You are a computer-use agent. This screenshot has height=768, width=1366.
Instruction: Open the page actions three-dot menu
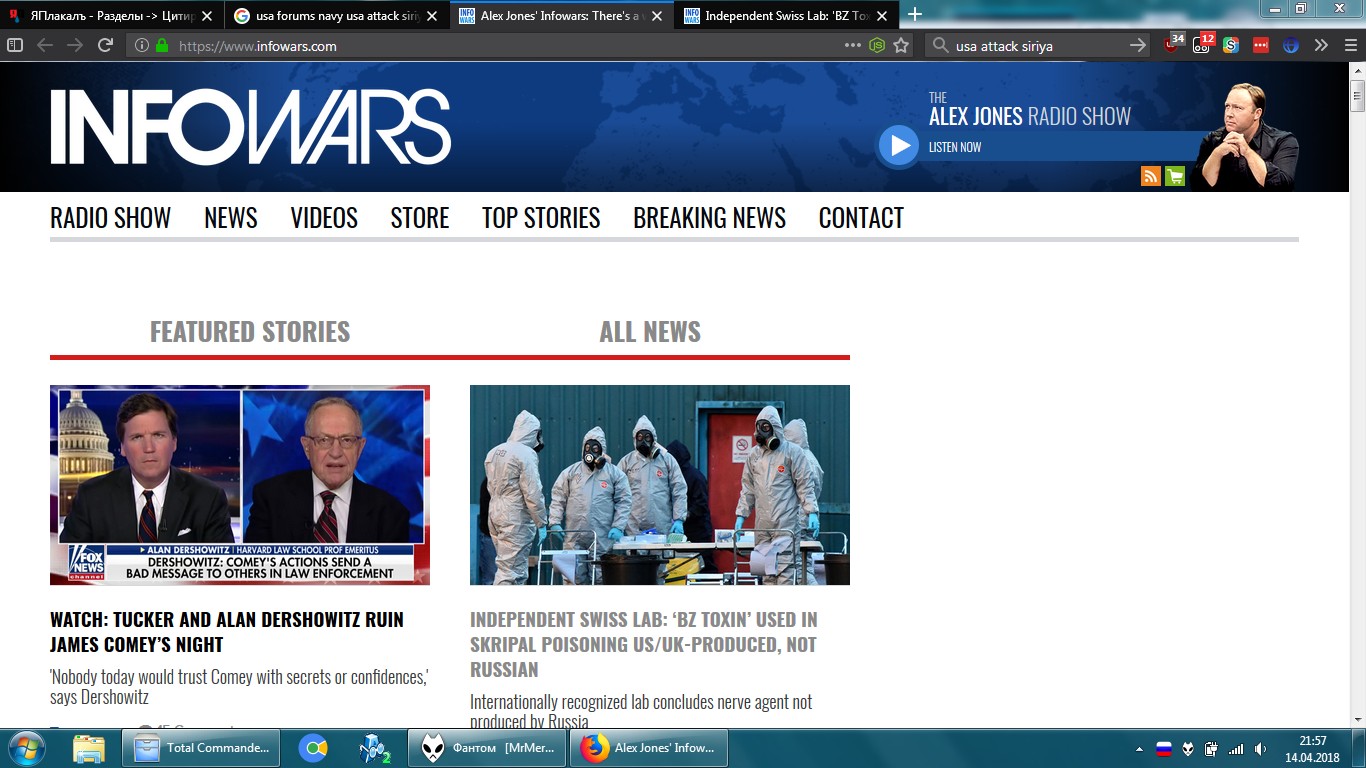852,45
